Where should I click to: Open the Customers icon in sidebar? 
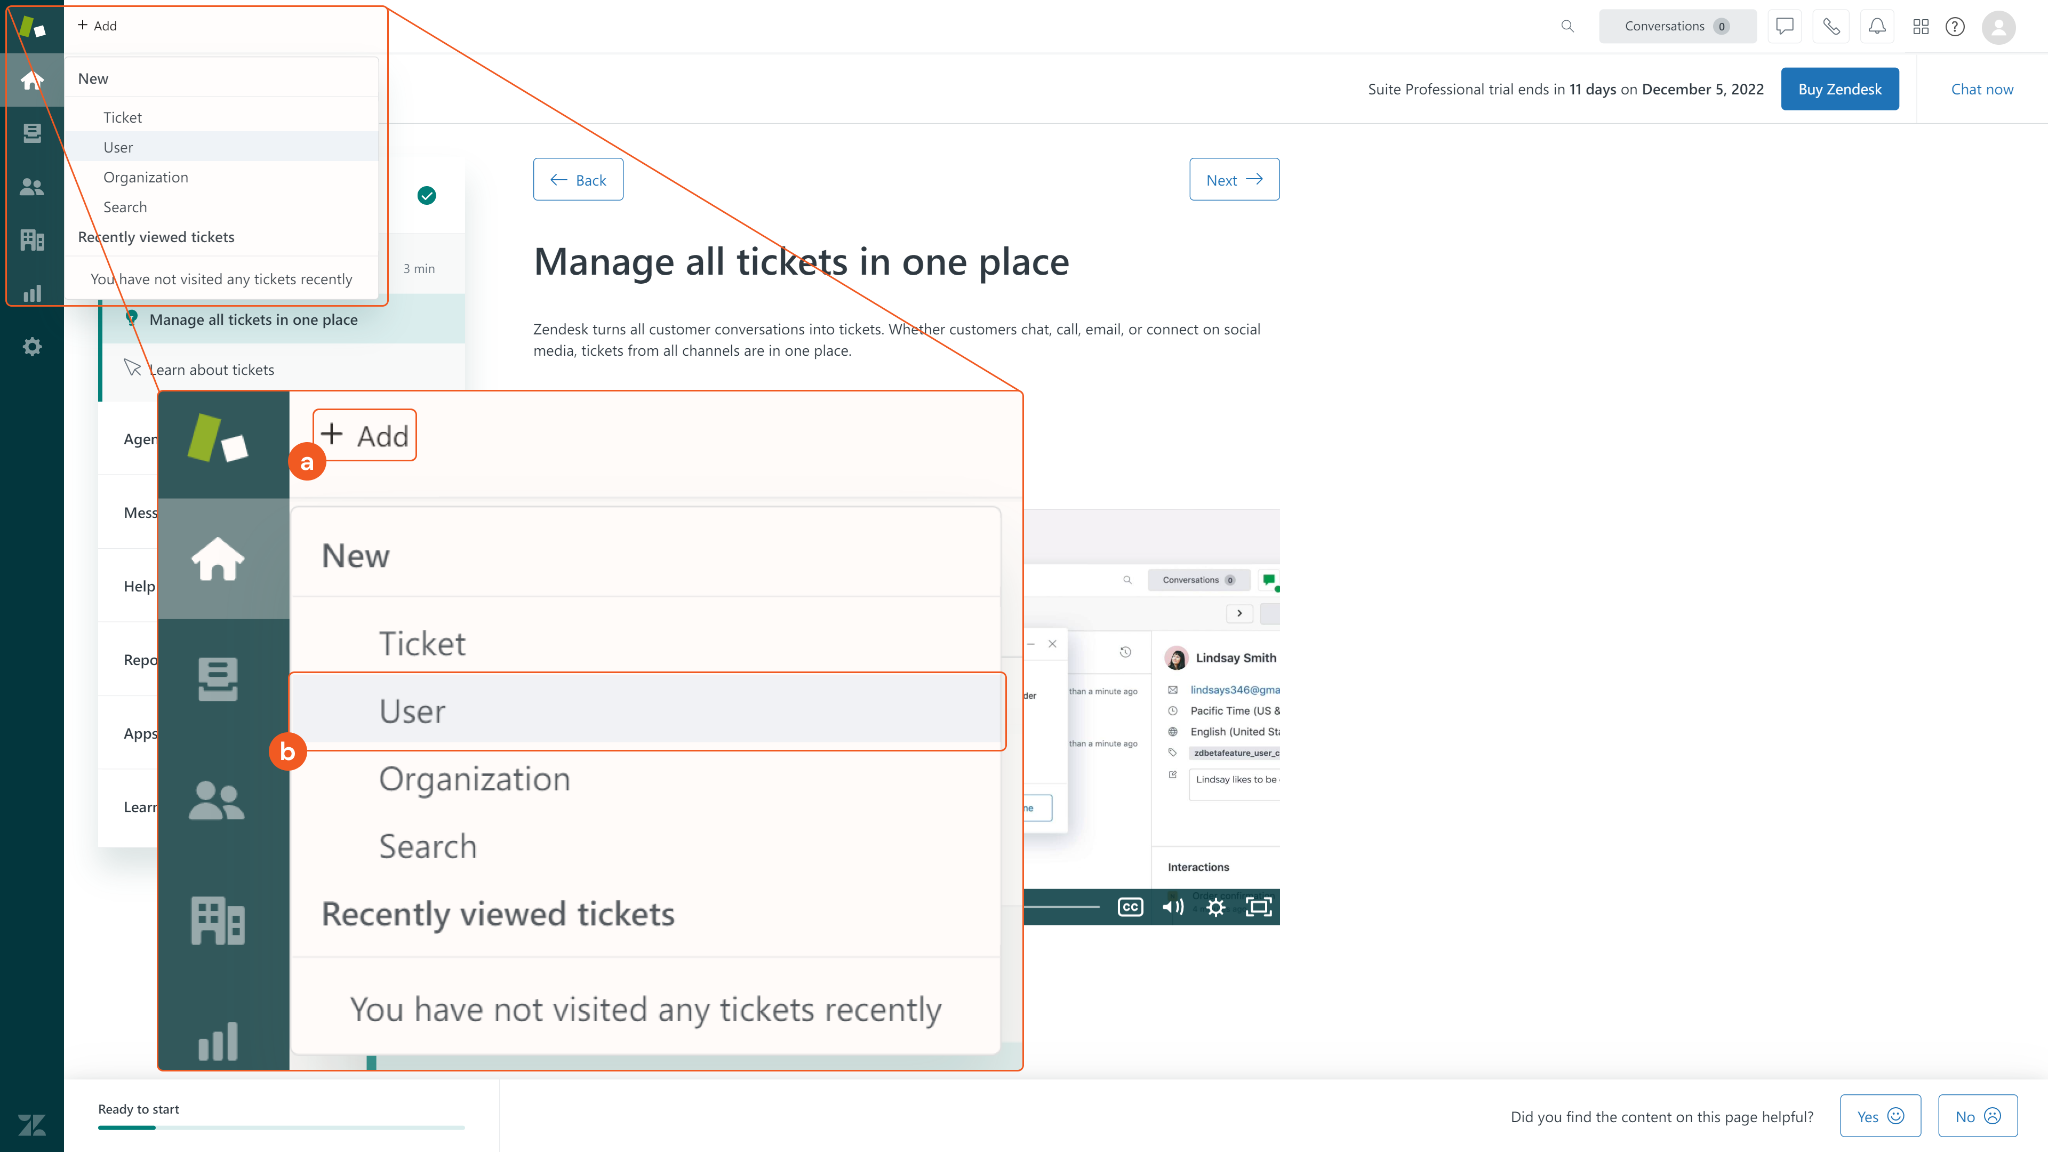(x=32, y=187)
